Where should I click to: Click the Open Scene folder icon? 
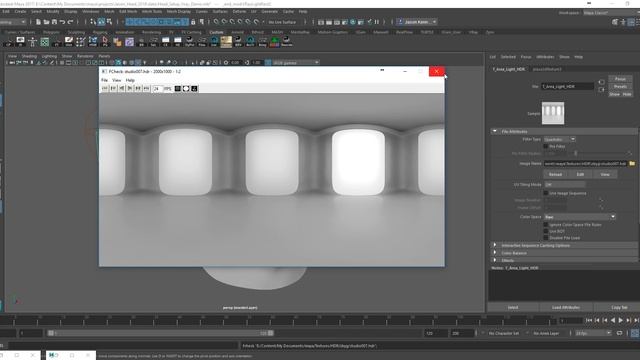pos(46,22)
